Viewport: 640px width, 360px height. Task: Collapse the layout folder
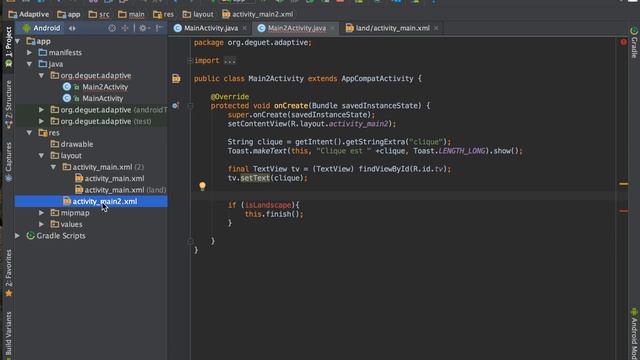pos(41,156)
